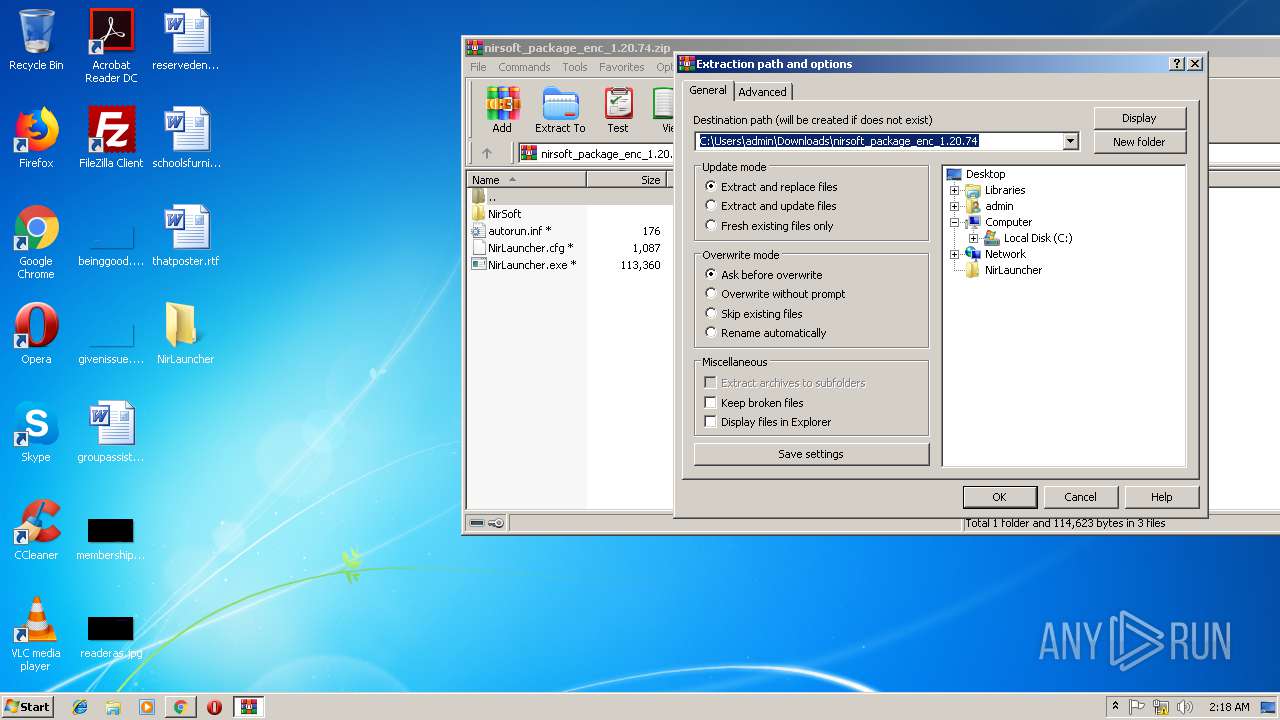Expand the admin tree node
This screenshot has height=720, width=1280.
pyautogui.click(x=954, y=206)
